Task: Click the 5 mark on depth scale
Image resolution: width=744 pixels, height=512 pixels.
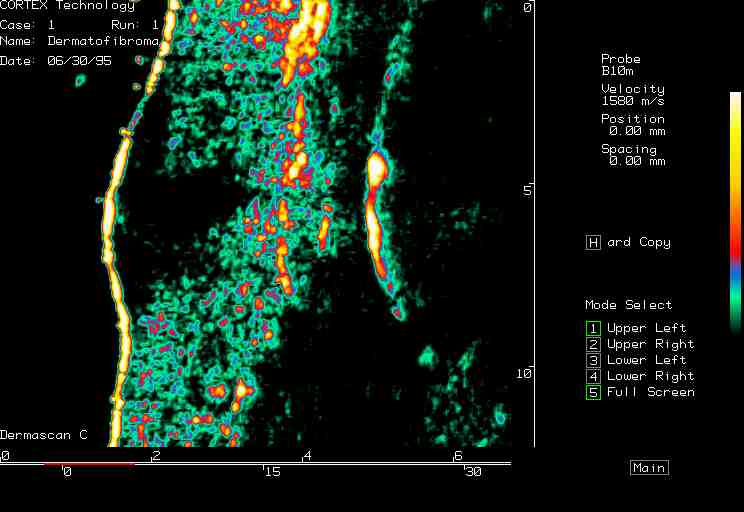Action: [527, 190]
